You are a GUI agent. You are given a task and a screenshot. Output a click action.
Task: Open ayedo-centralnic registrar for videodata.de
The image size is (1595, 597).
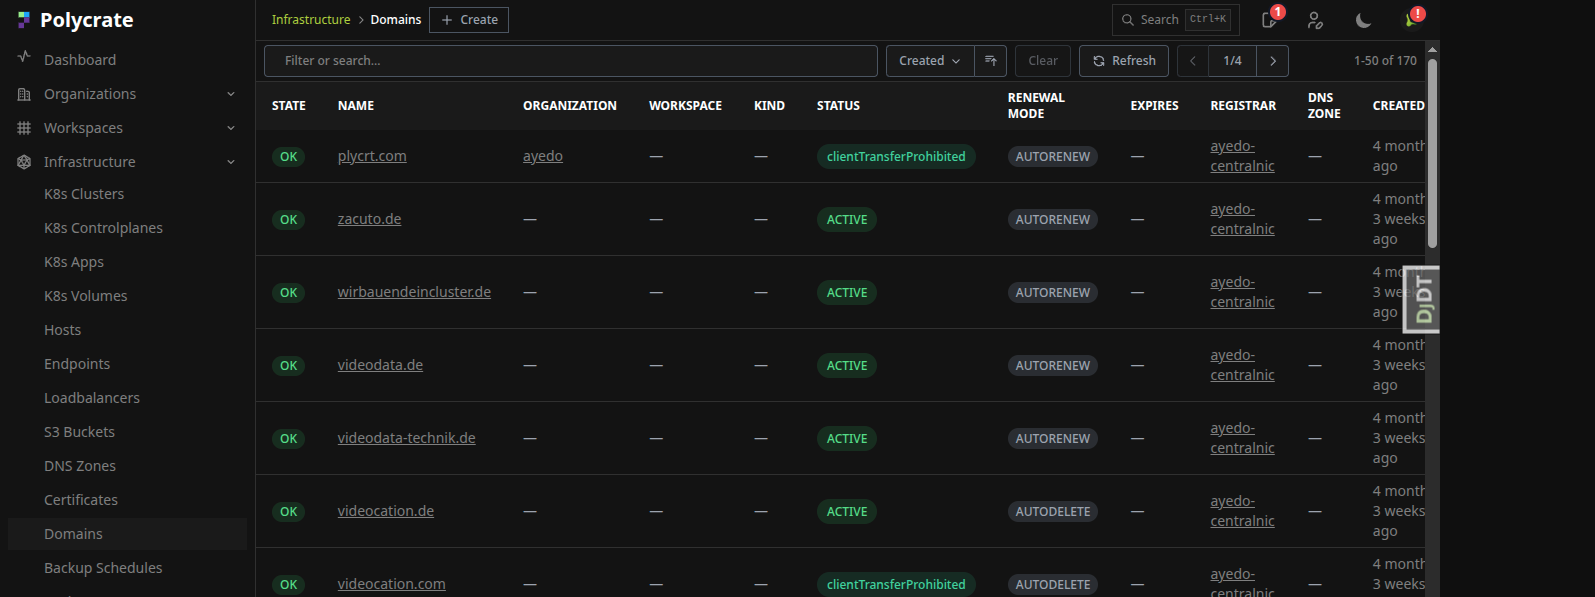1242,365
